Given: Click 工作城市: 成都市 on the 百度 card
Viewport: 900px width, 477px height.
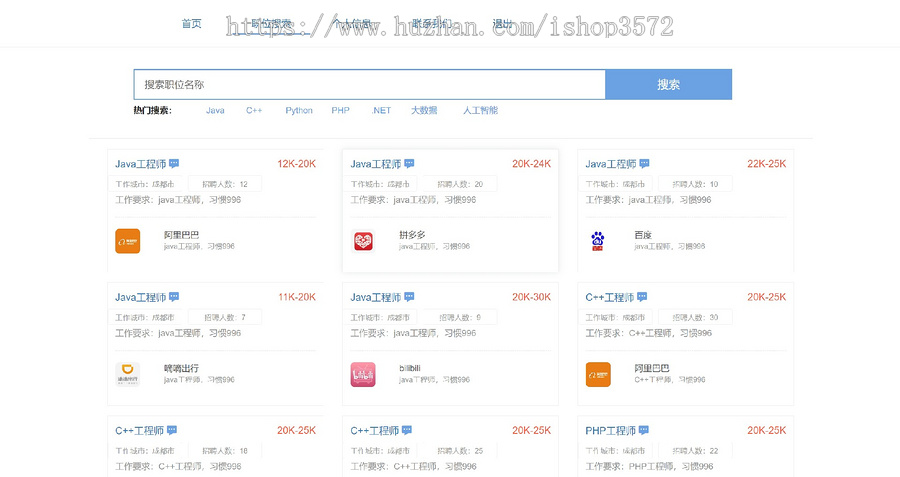Looking at the screenshot, I should point(615,184).
